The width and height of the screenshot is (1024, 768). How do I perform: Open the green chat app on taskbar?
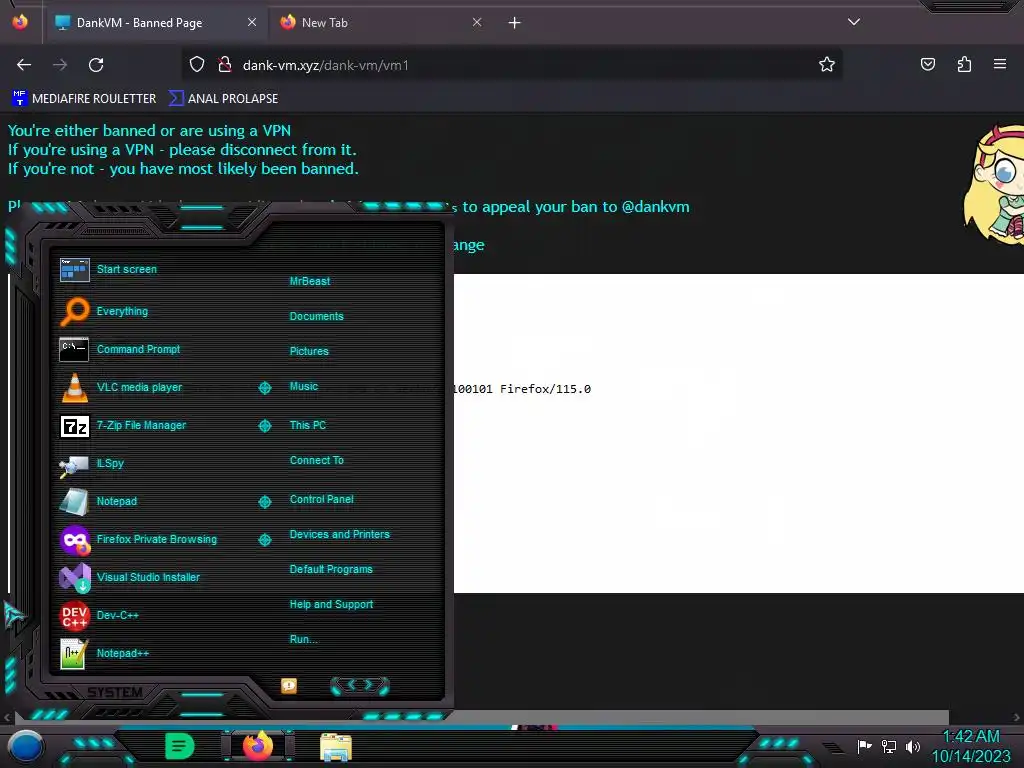point(180,746)
